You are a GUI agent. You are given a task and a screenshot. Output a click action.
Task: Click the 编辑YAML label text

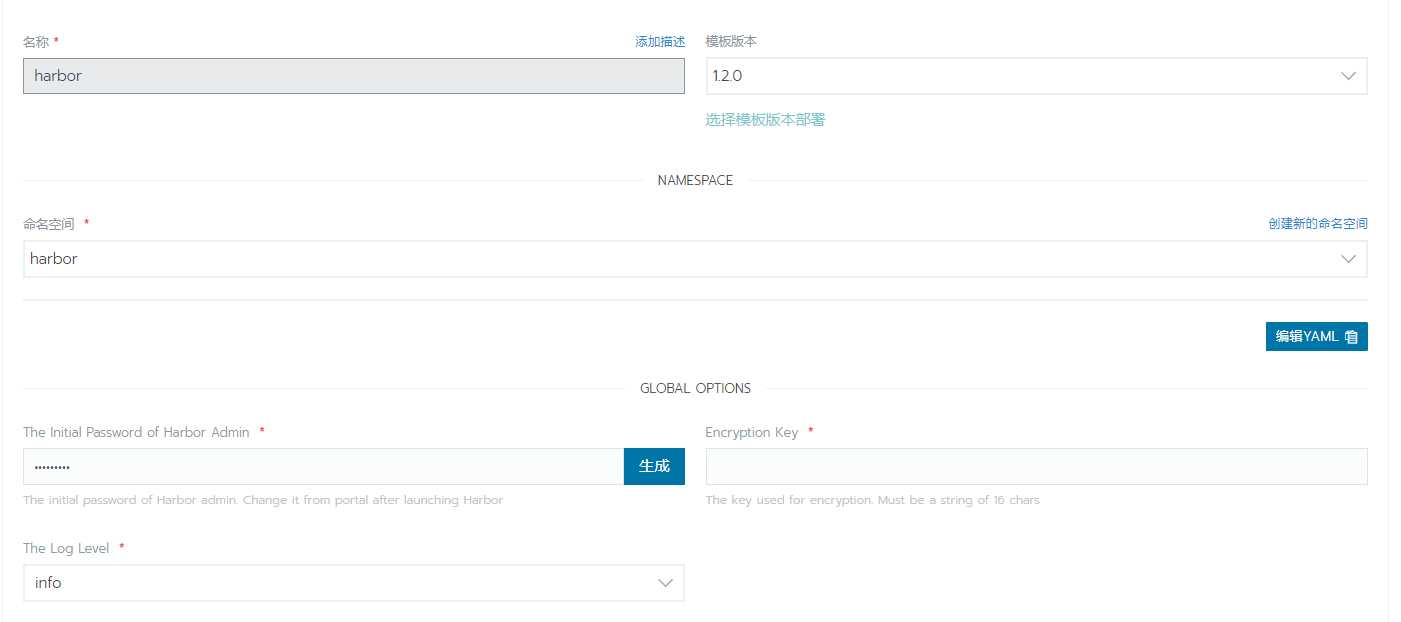(x=1306, y=337)
